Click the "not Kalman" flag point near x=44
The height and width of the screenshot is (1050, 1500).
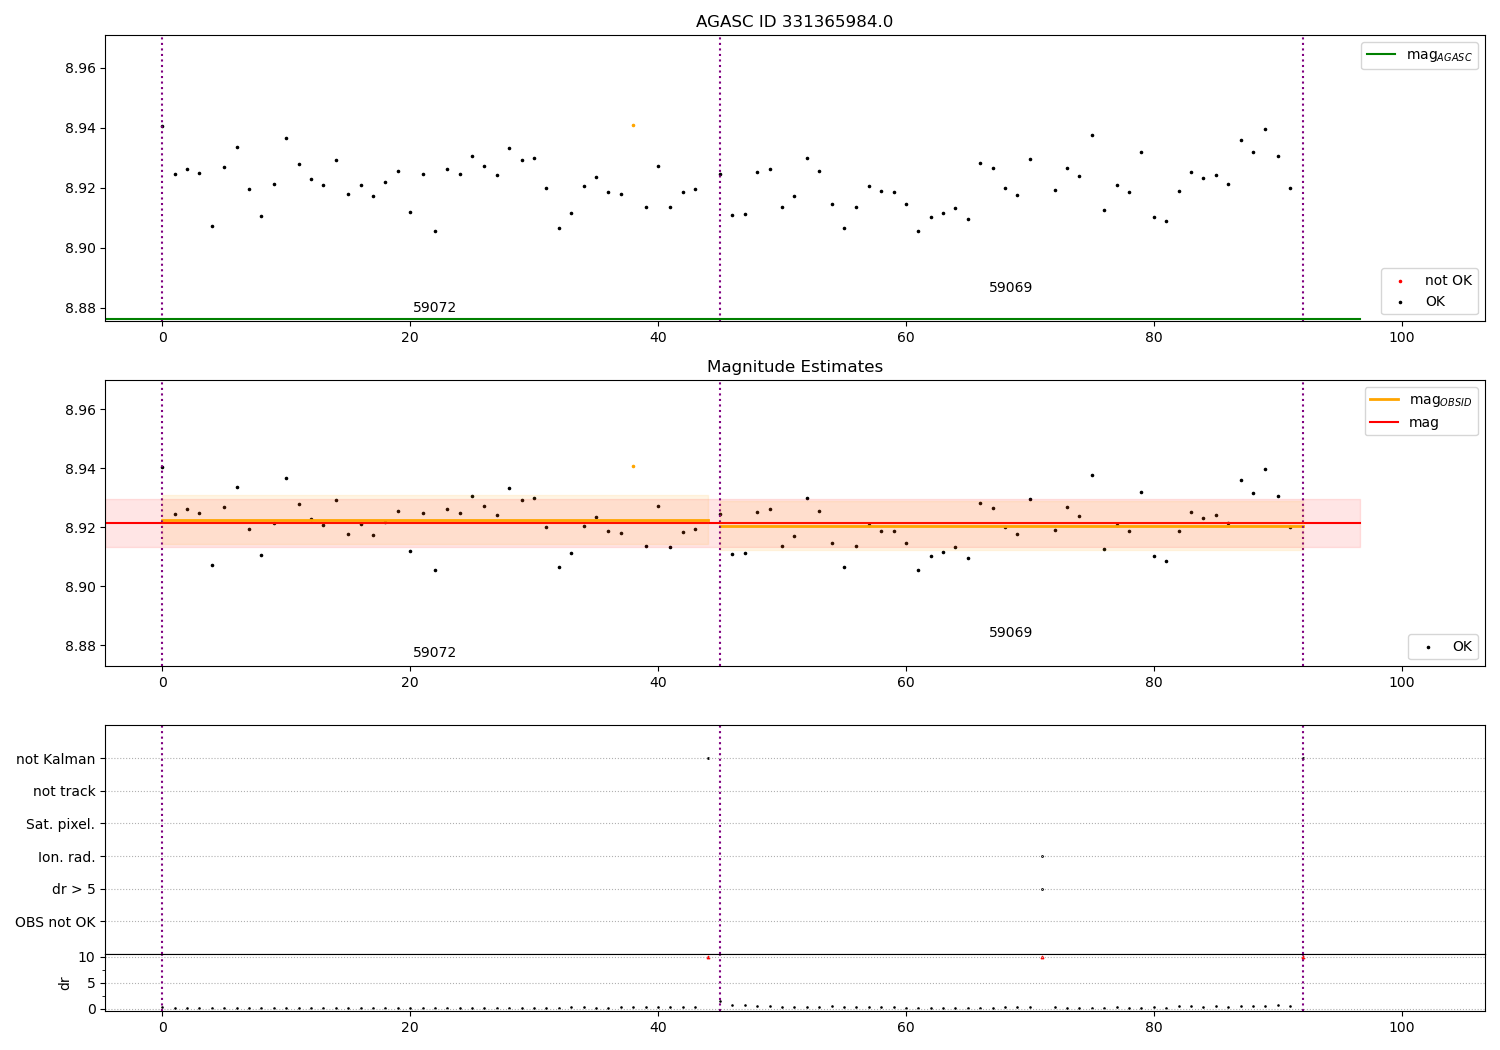pyautogui.click(x=708, y=758)
